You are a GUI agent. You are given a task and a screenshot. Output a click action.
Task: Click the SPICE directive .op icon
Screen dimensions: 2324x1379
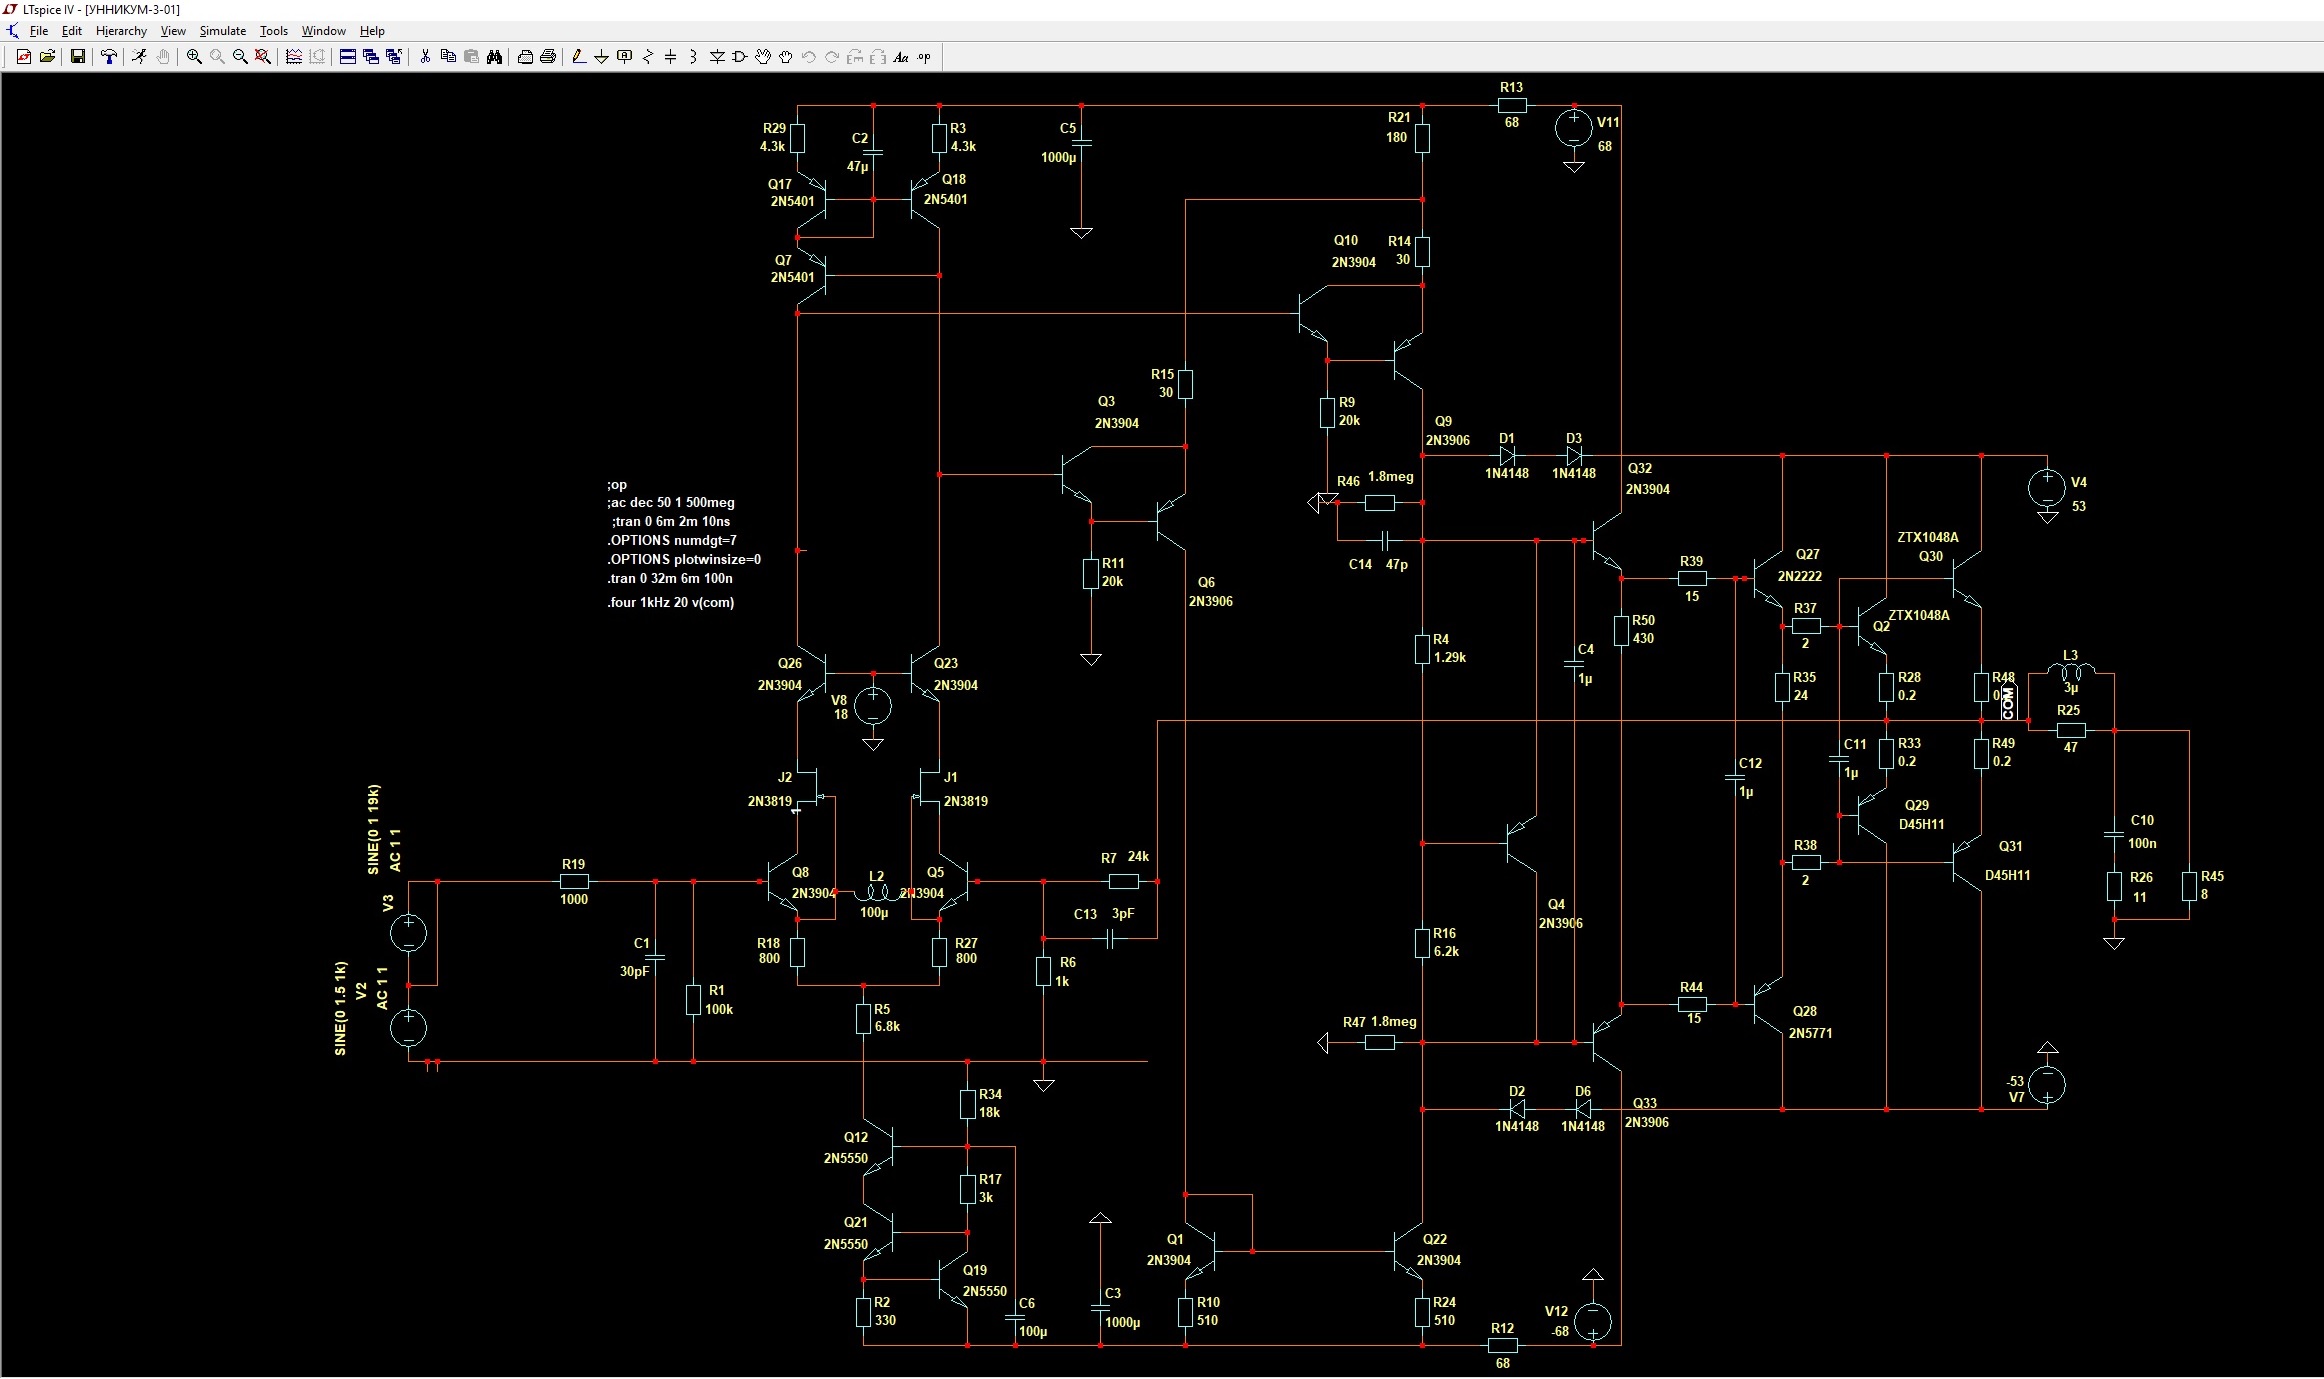click(924, 57)
